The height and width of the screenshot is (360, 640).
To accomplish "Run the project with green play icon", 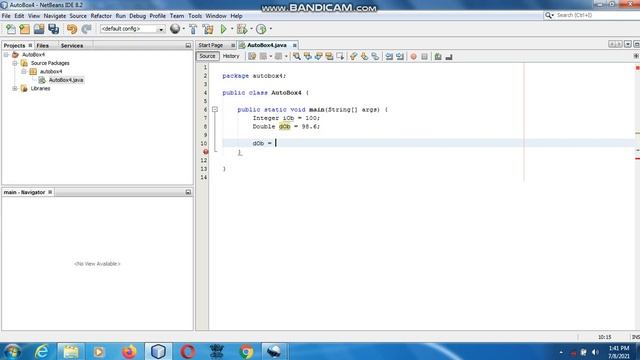I will tap(223, 29).
